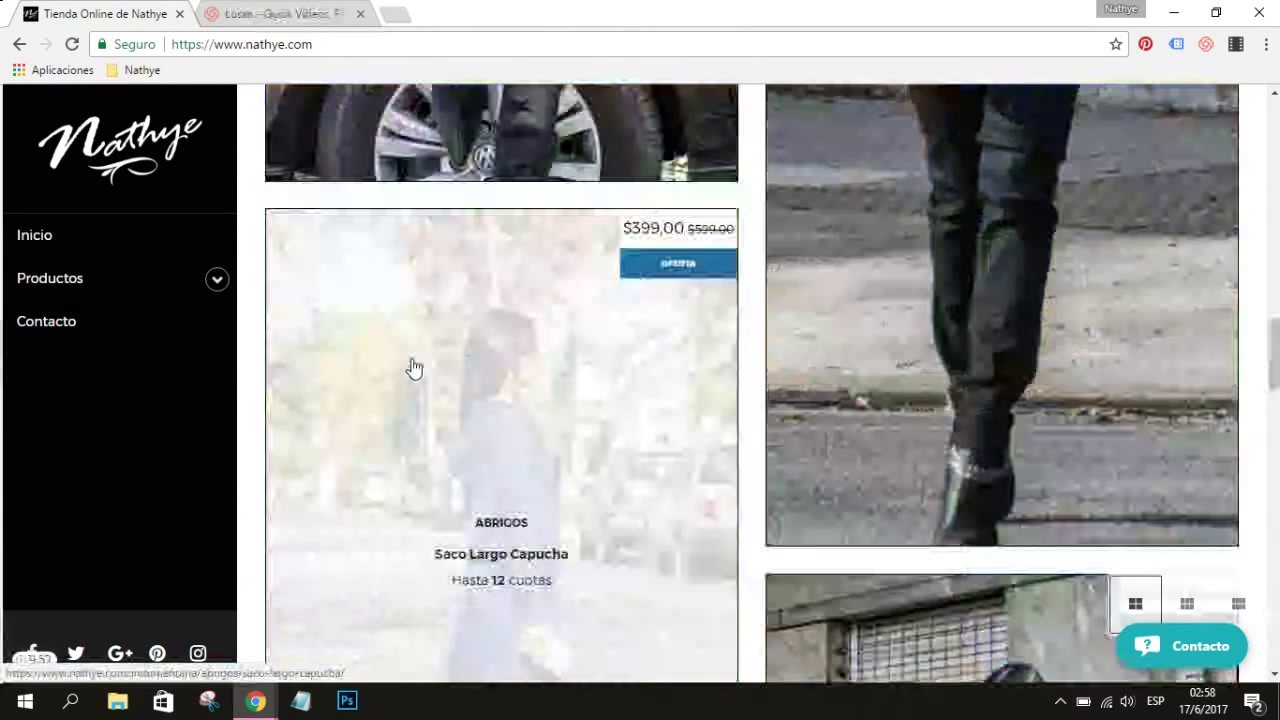The image size is (1280, 720).
Task: Open the Pinterest social link in sidebar
Action: 157,653
